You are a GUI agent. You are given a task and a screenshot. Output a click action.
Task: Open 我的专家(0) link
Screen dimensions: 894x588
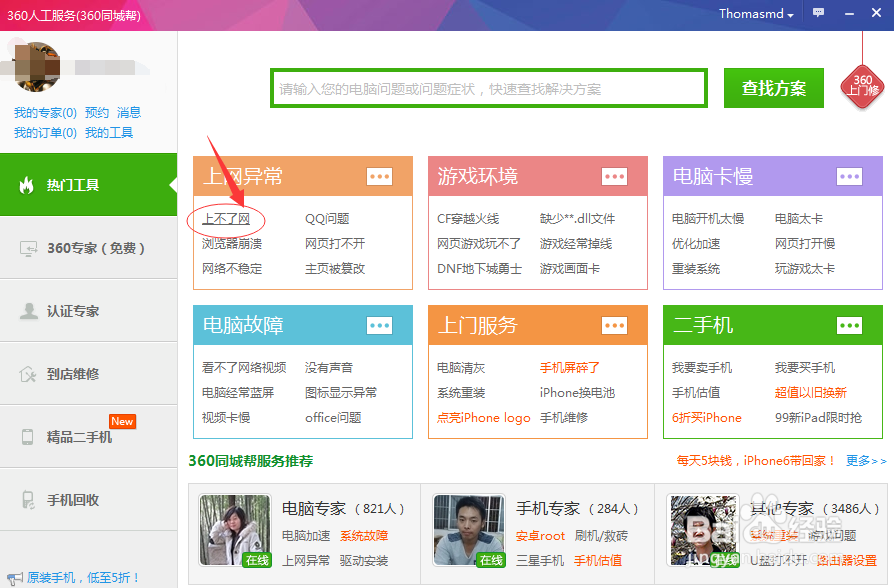click(x=45, y=112)
